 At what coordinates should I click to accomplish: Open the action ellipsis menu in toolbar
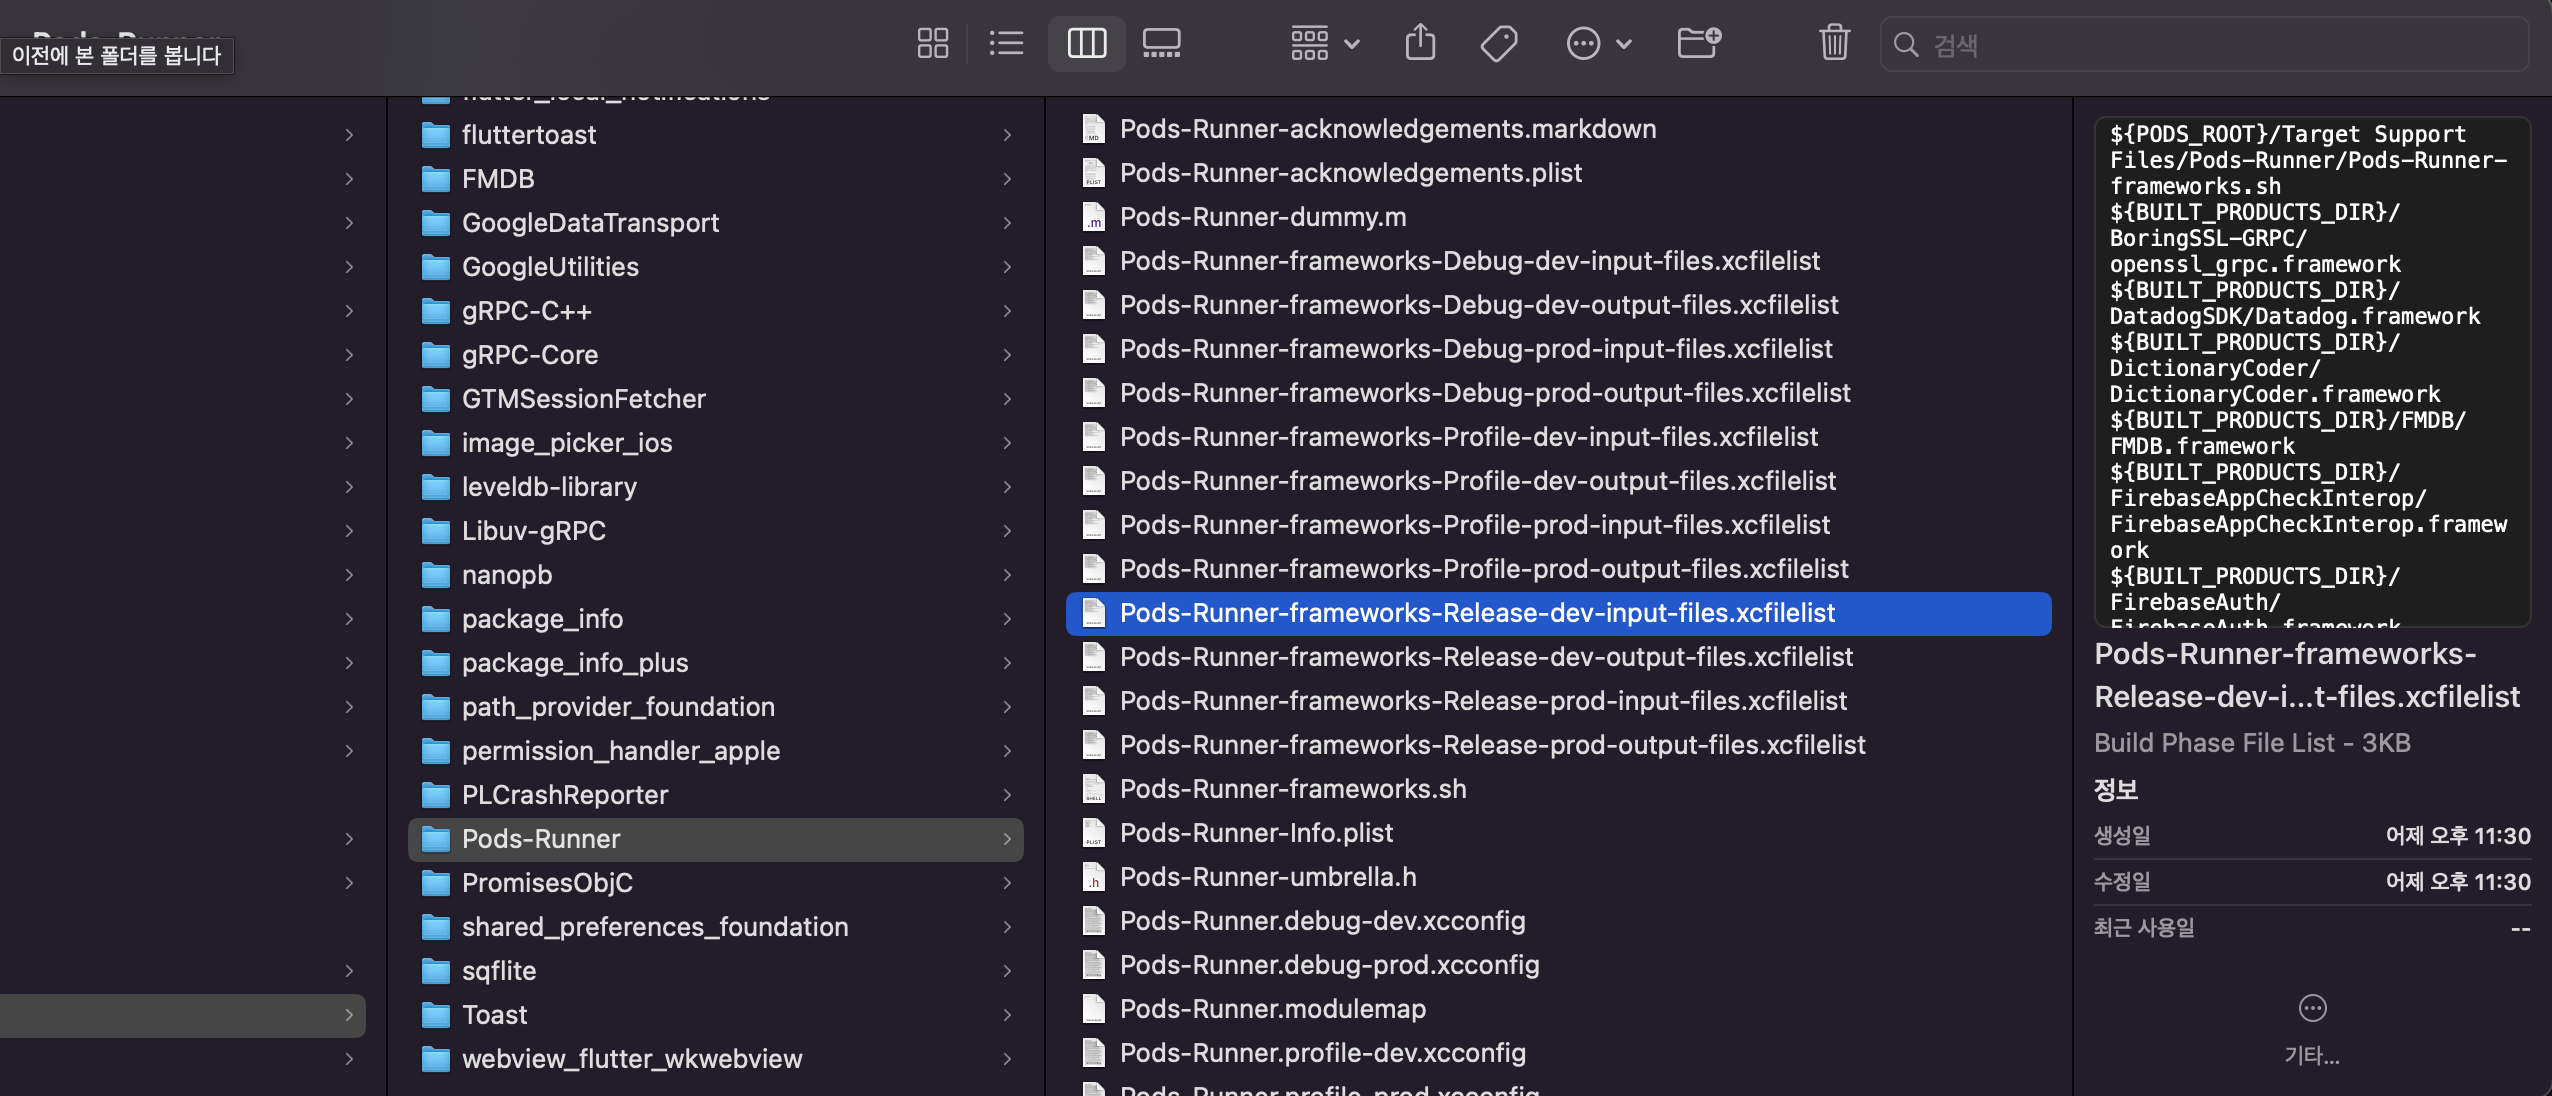pos(1598,44)
